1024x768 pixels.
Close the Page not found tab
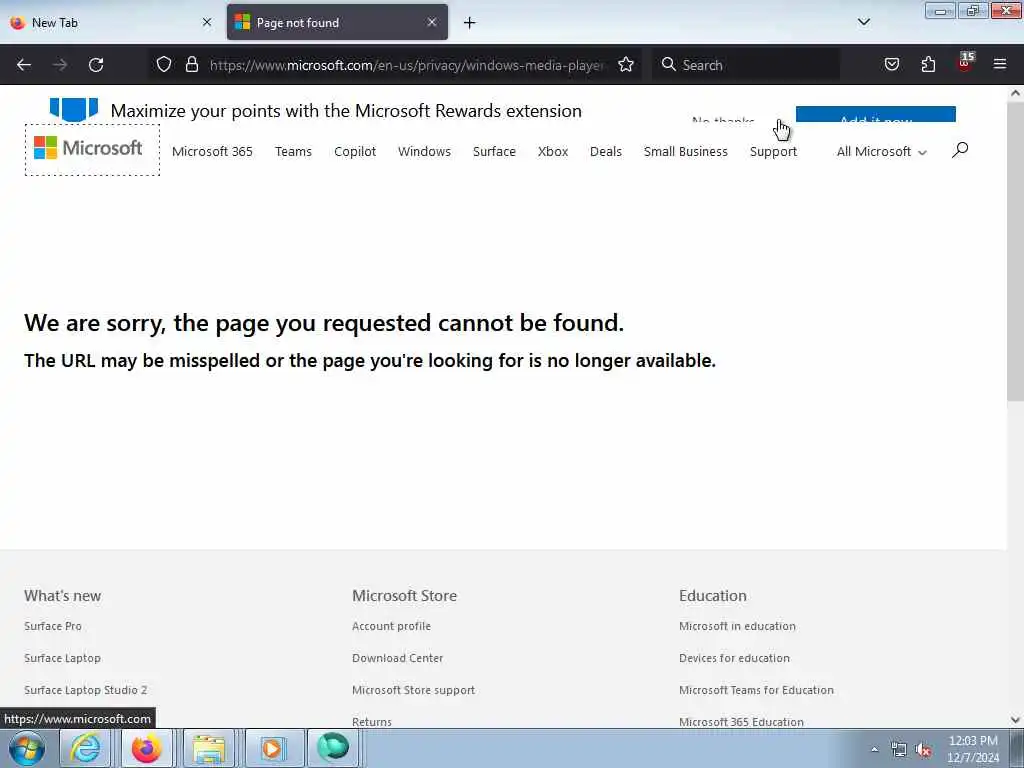(432, 22)
